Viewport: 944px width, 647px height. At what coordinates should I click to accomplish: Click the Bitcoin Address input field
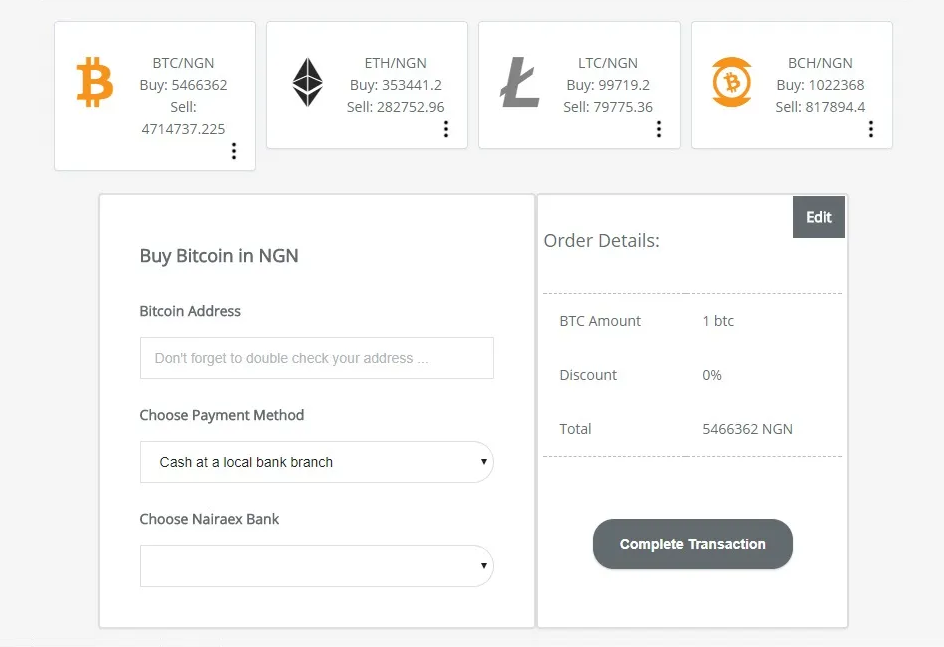317,358
